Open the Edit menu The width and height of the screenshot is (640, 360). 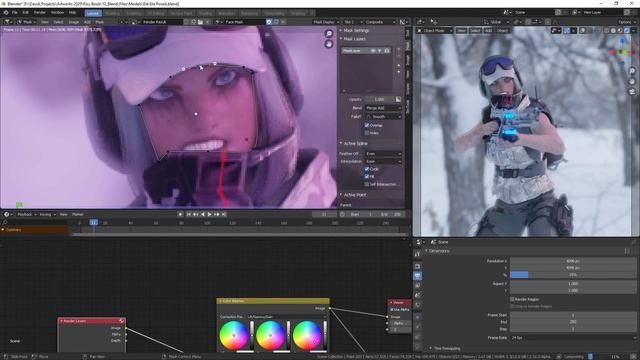click(x=25, y=13)
